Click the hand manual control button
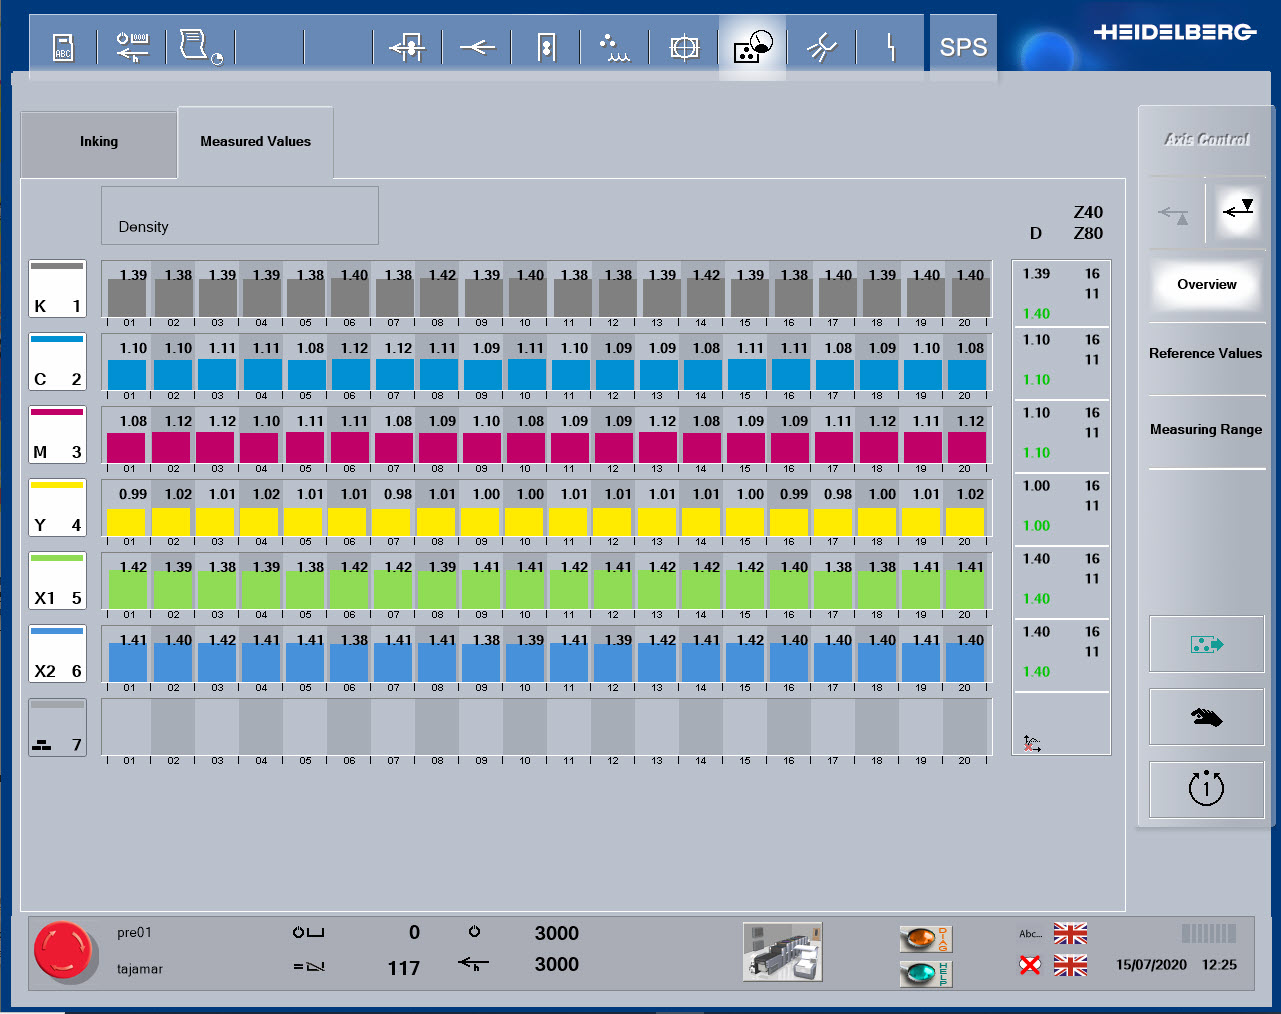This screenshot has height=1014, width=1281. click(x=1206, y=717)
